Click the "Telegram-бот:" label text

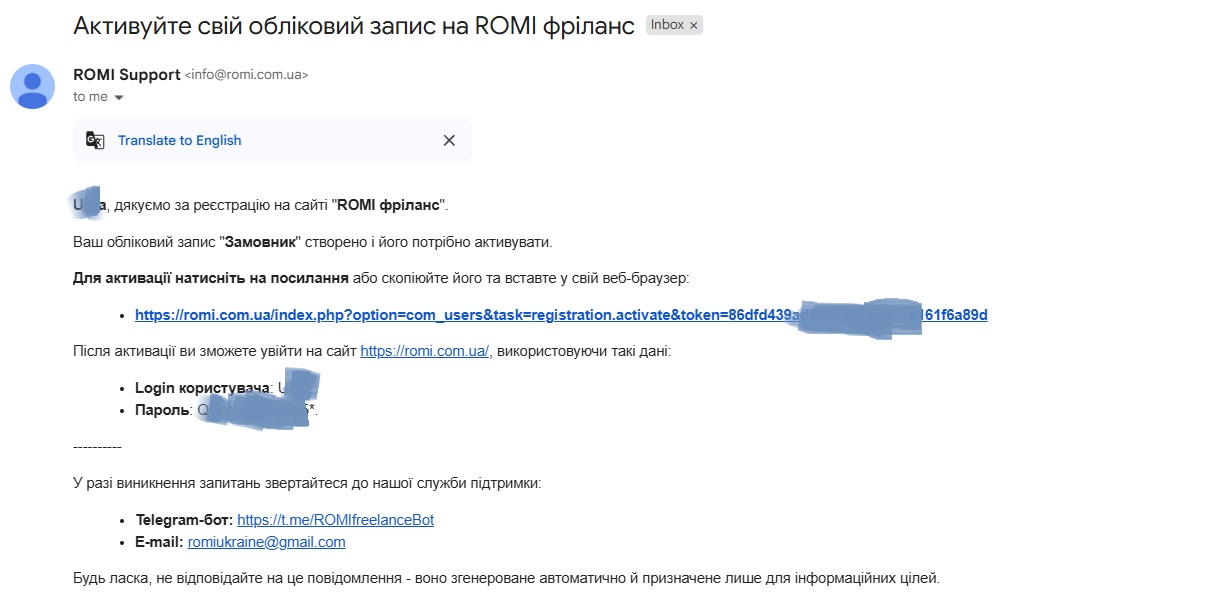[184, 520]
